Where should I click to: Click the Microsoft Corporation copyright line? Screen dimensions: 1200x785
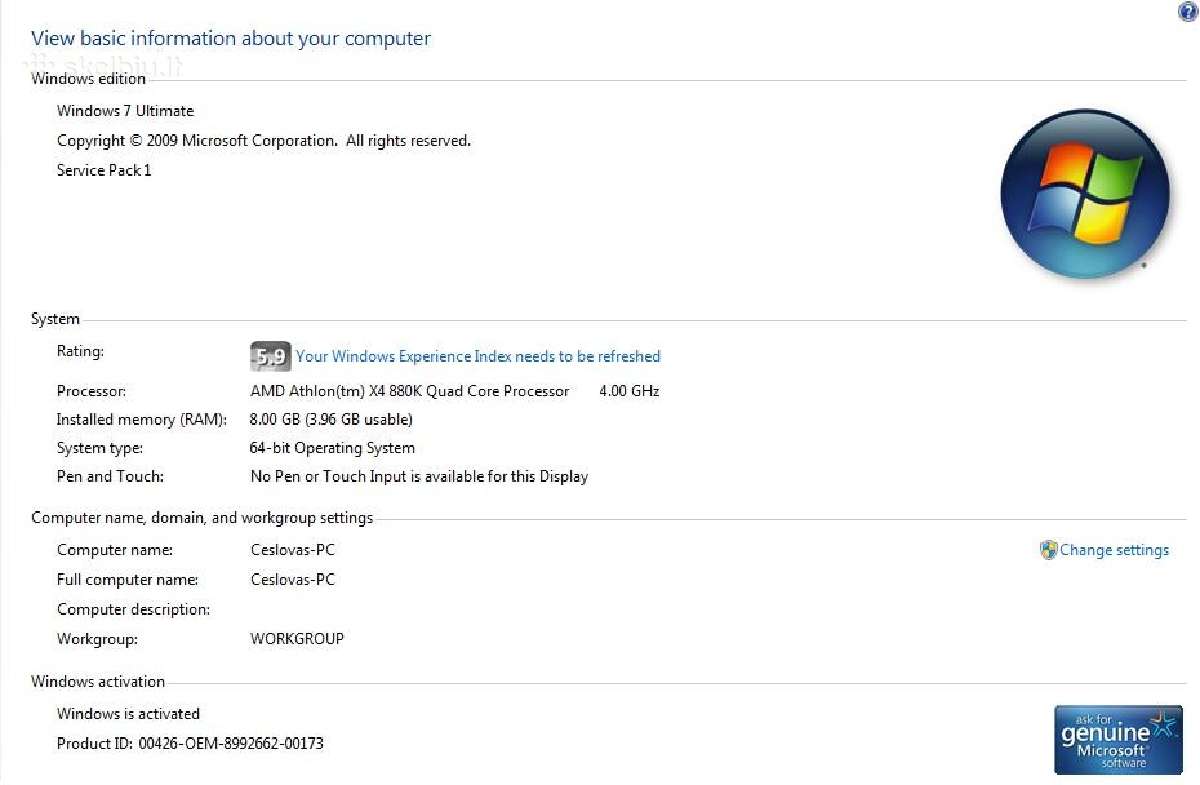point(264,141)
